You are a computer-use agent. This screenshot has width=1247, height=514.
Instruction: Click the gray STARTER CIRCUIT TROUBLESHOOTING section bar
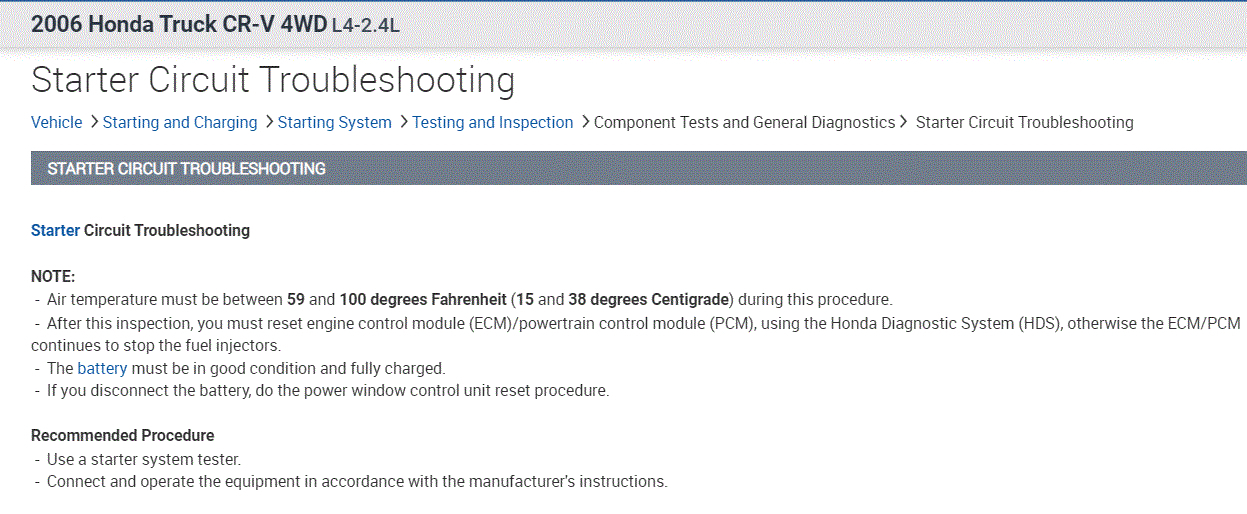[638, 168]
